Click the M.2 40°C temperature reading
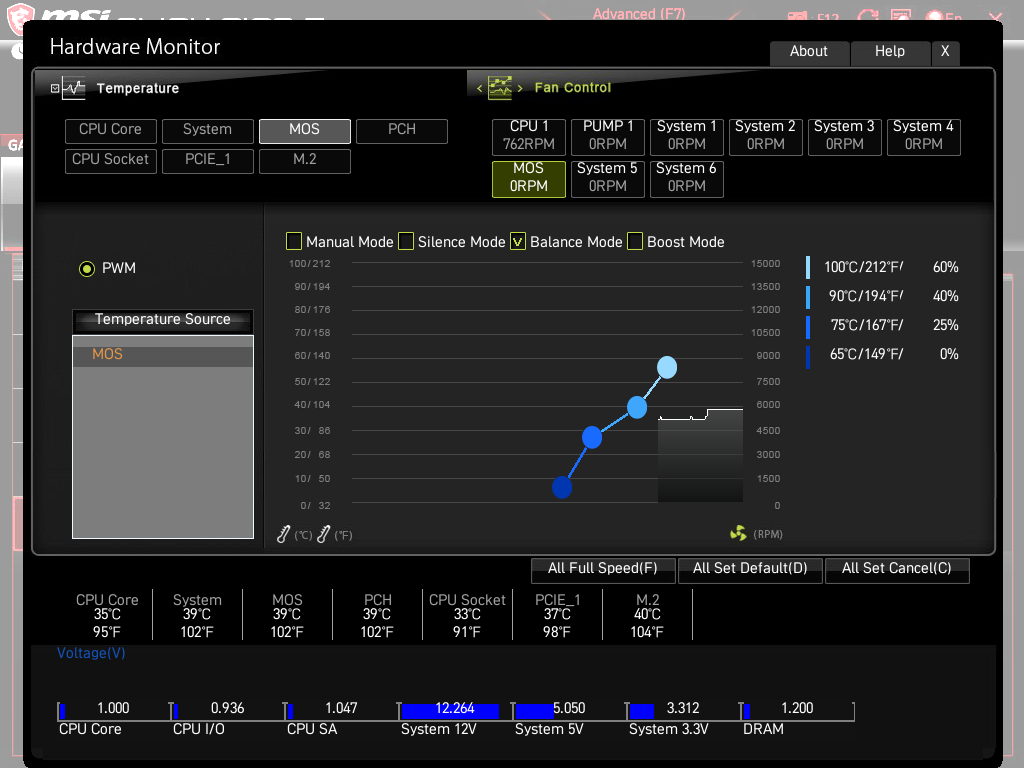This screenshot has width=1024, height=768. pos(647,616)
